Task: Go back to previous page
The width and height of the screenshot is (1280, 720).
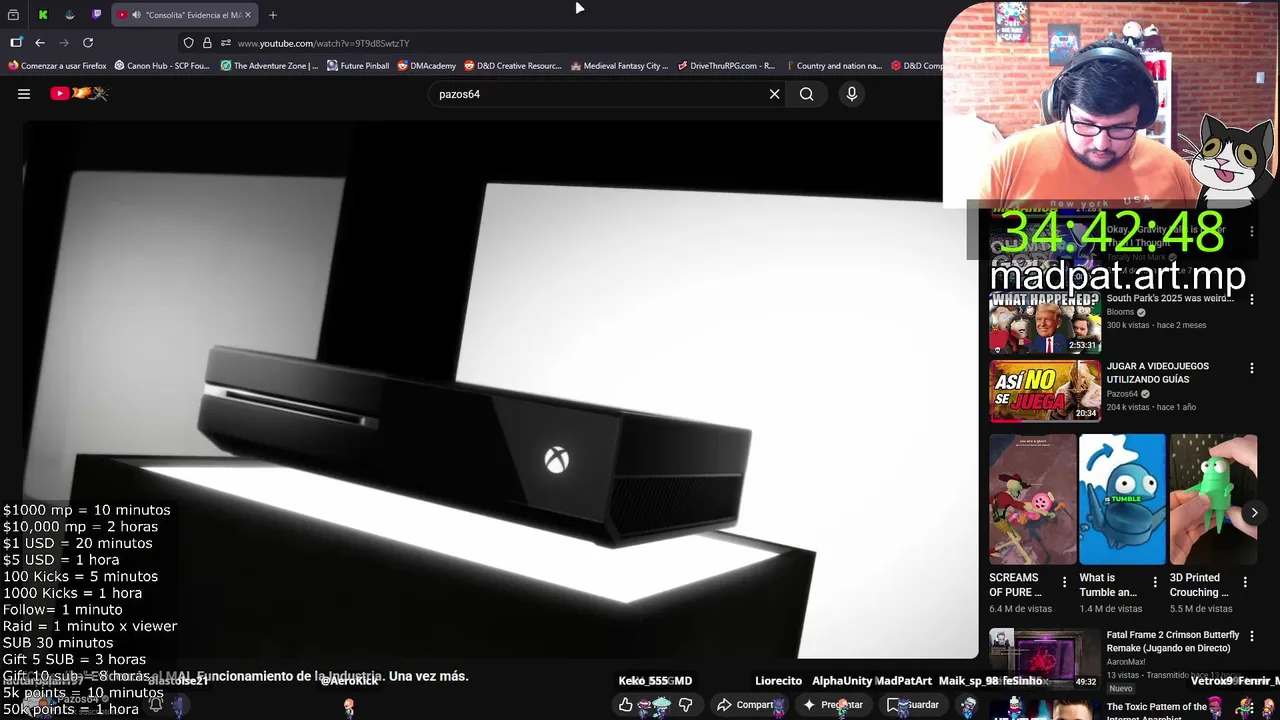Action: 40,43
